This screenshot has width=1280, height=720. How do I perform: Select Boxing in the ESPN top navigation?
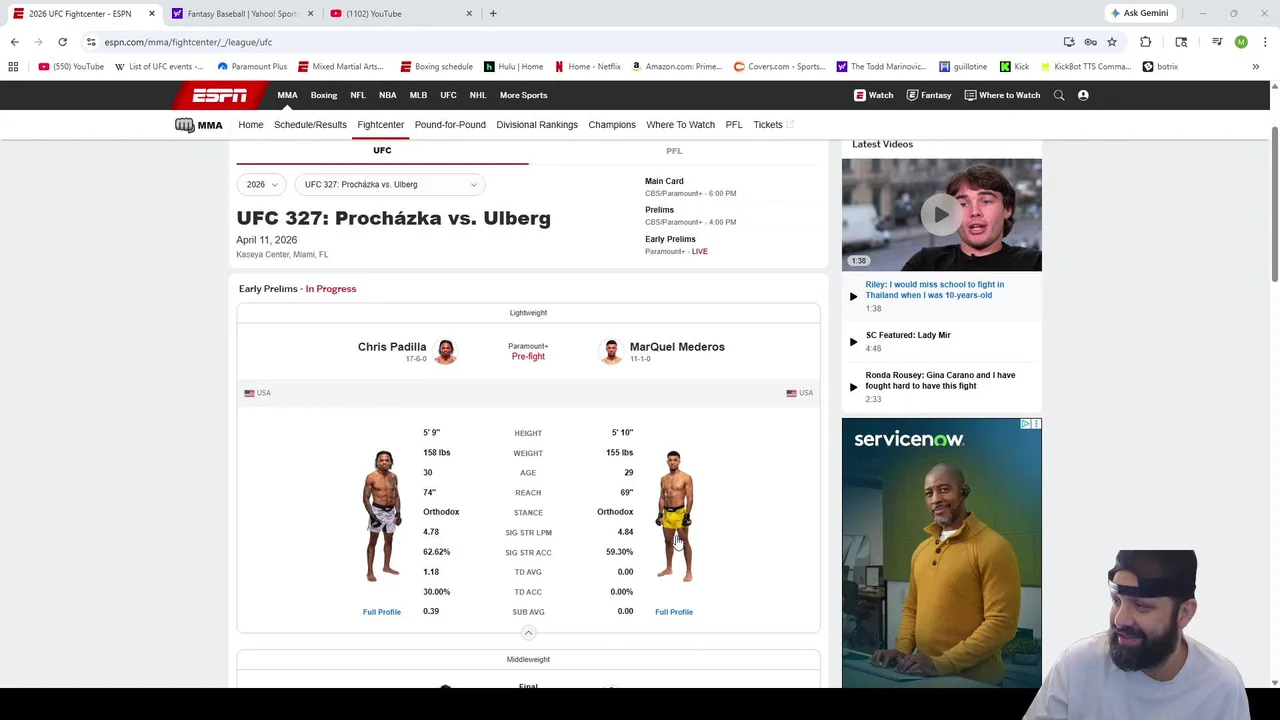[x=324, y=95]
